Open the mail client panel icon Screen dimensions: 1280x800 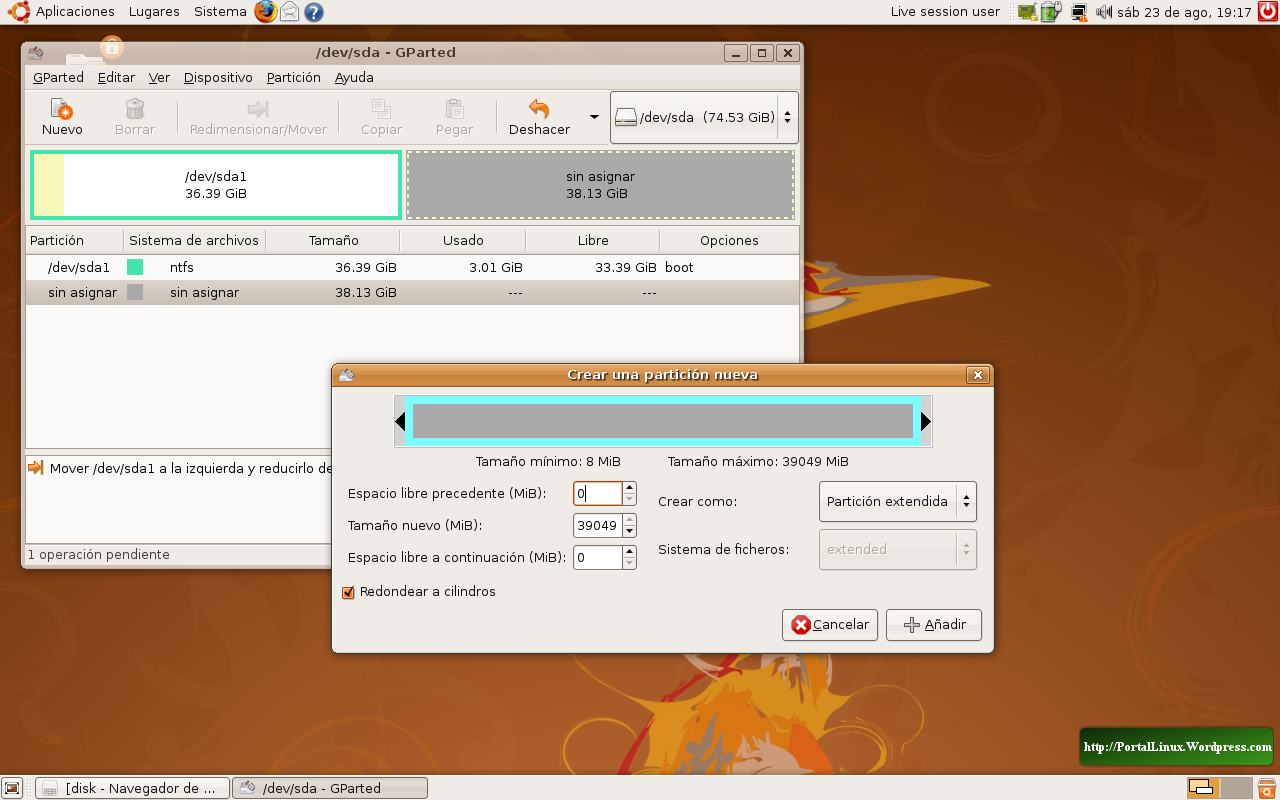coord(289,12)
